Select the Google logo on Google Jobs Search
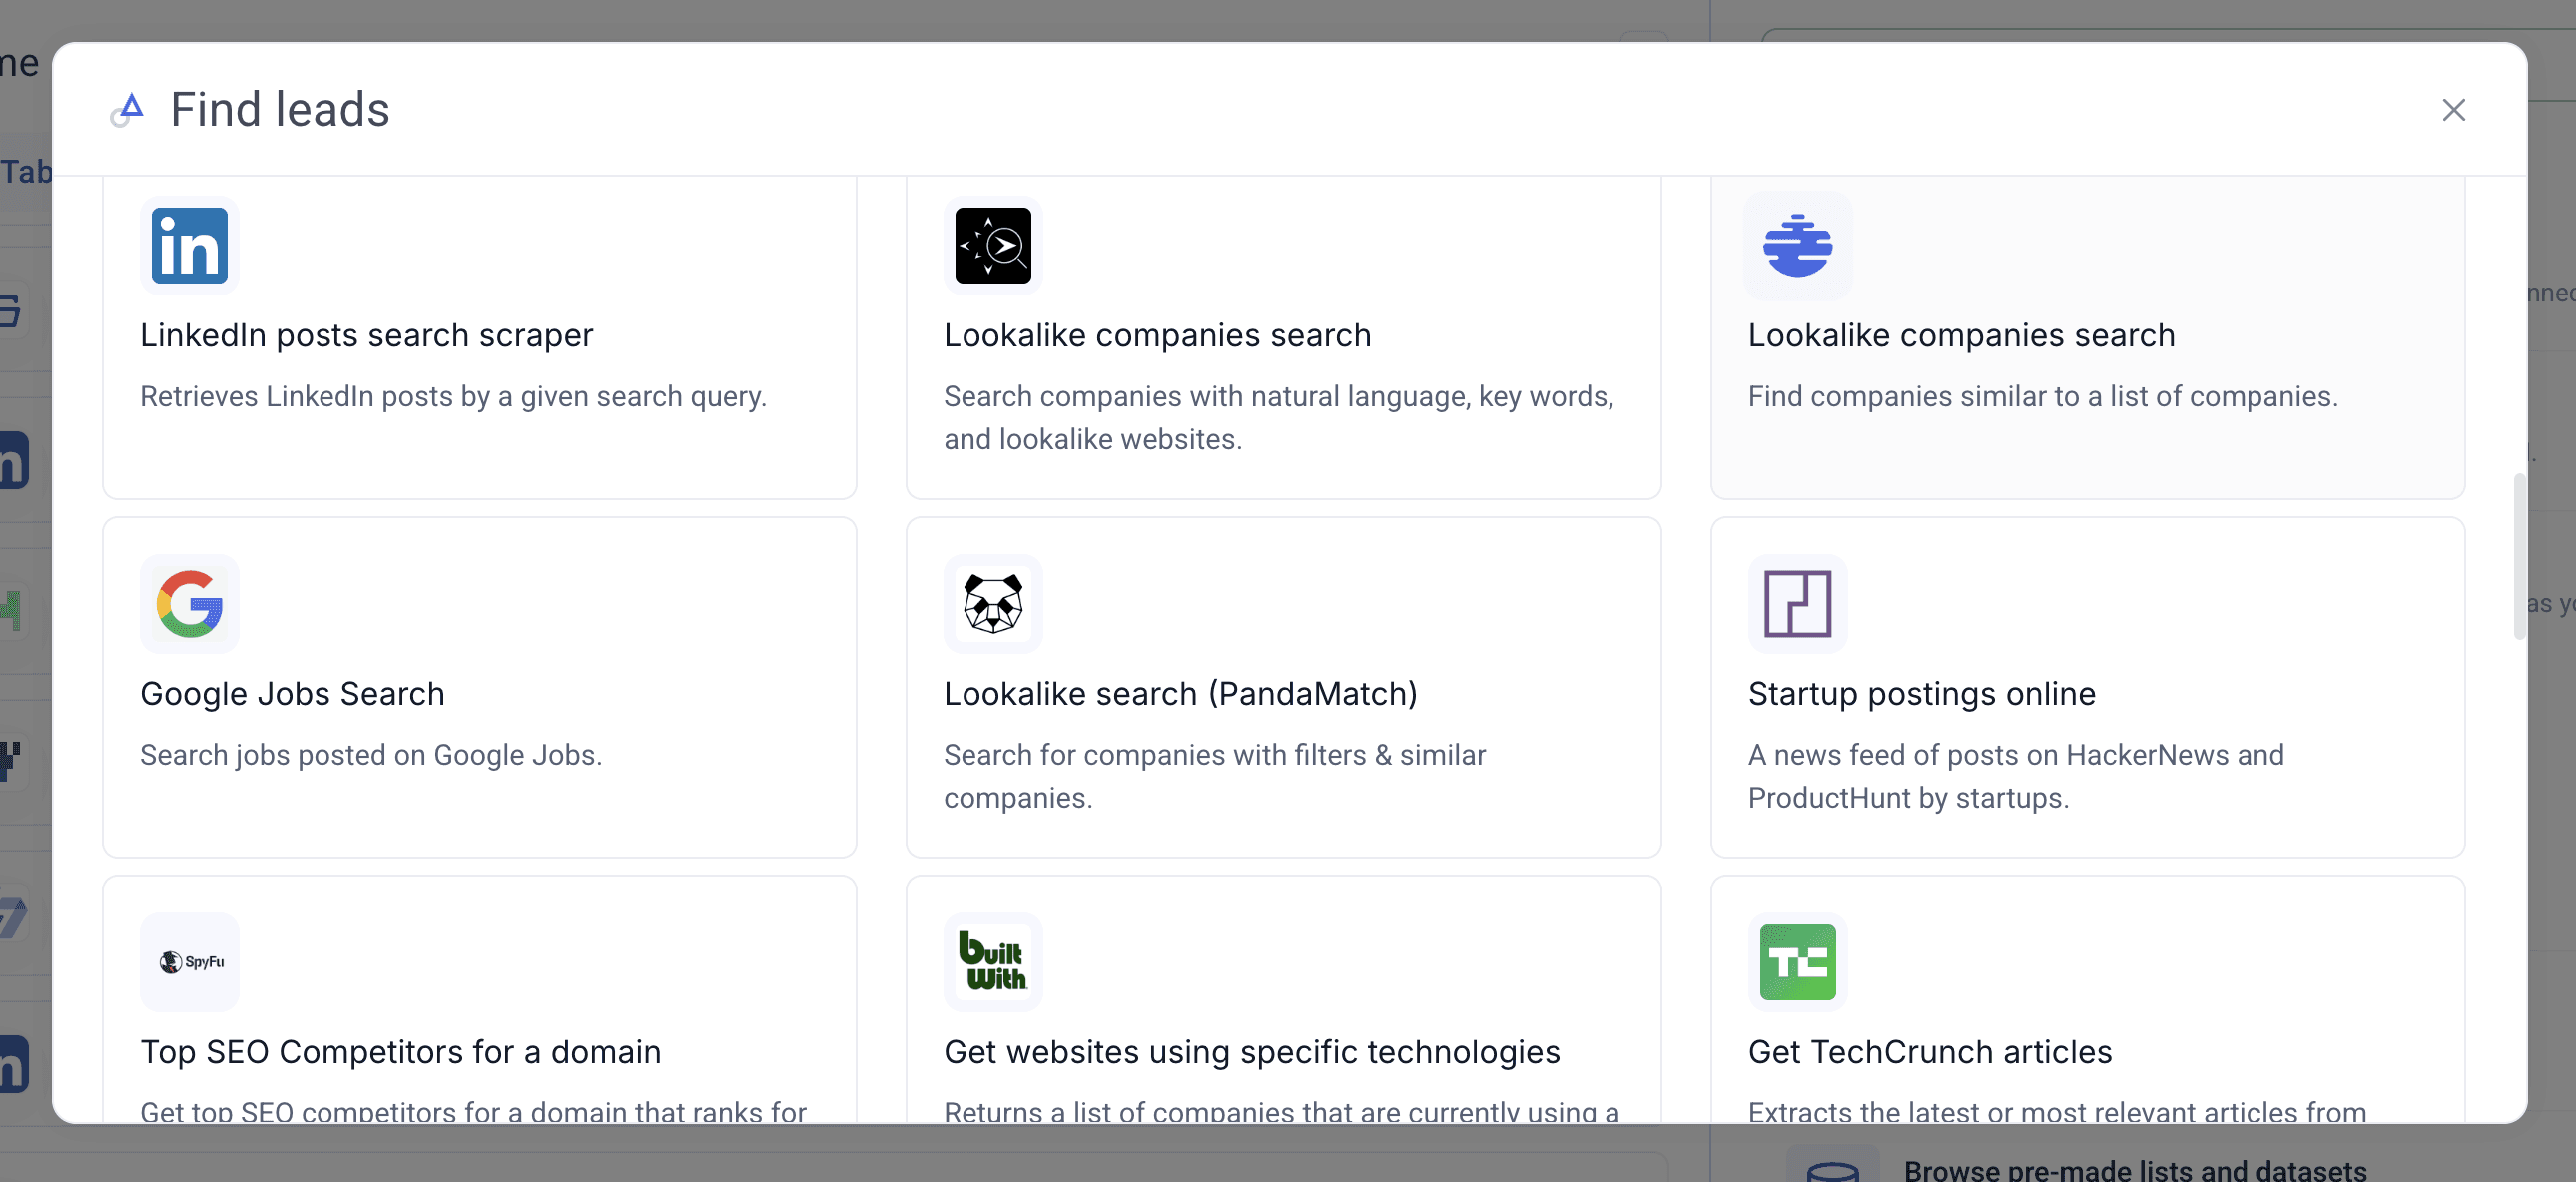 tap(189, 604)
